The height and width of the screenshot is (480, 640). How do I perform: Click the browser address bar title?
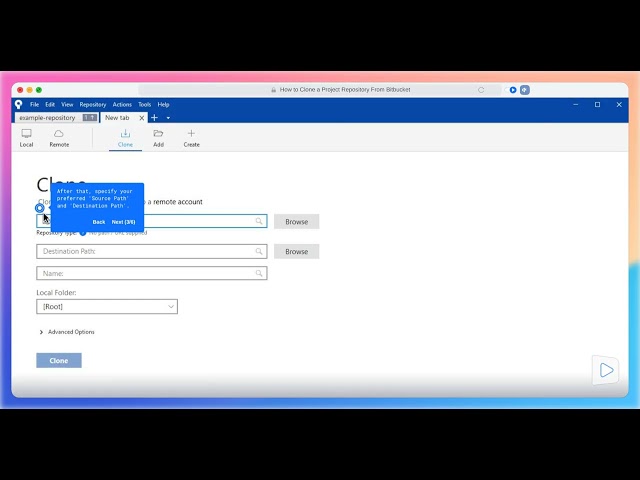pos(345,90)
